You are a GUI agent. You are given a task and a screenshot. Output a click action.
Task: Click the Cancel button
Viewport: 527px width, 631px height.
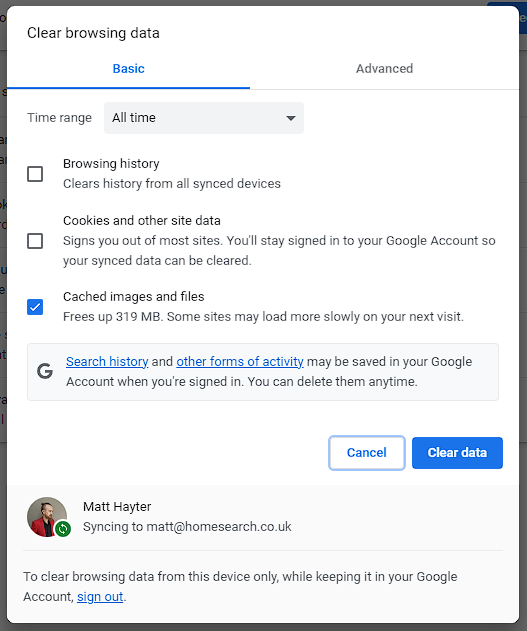tap(366, 453)
